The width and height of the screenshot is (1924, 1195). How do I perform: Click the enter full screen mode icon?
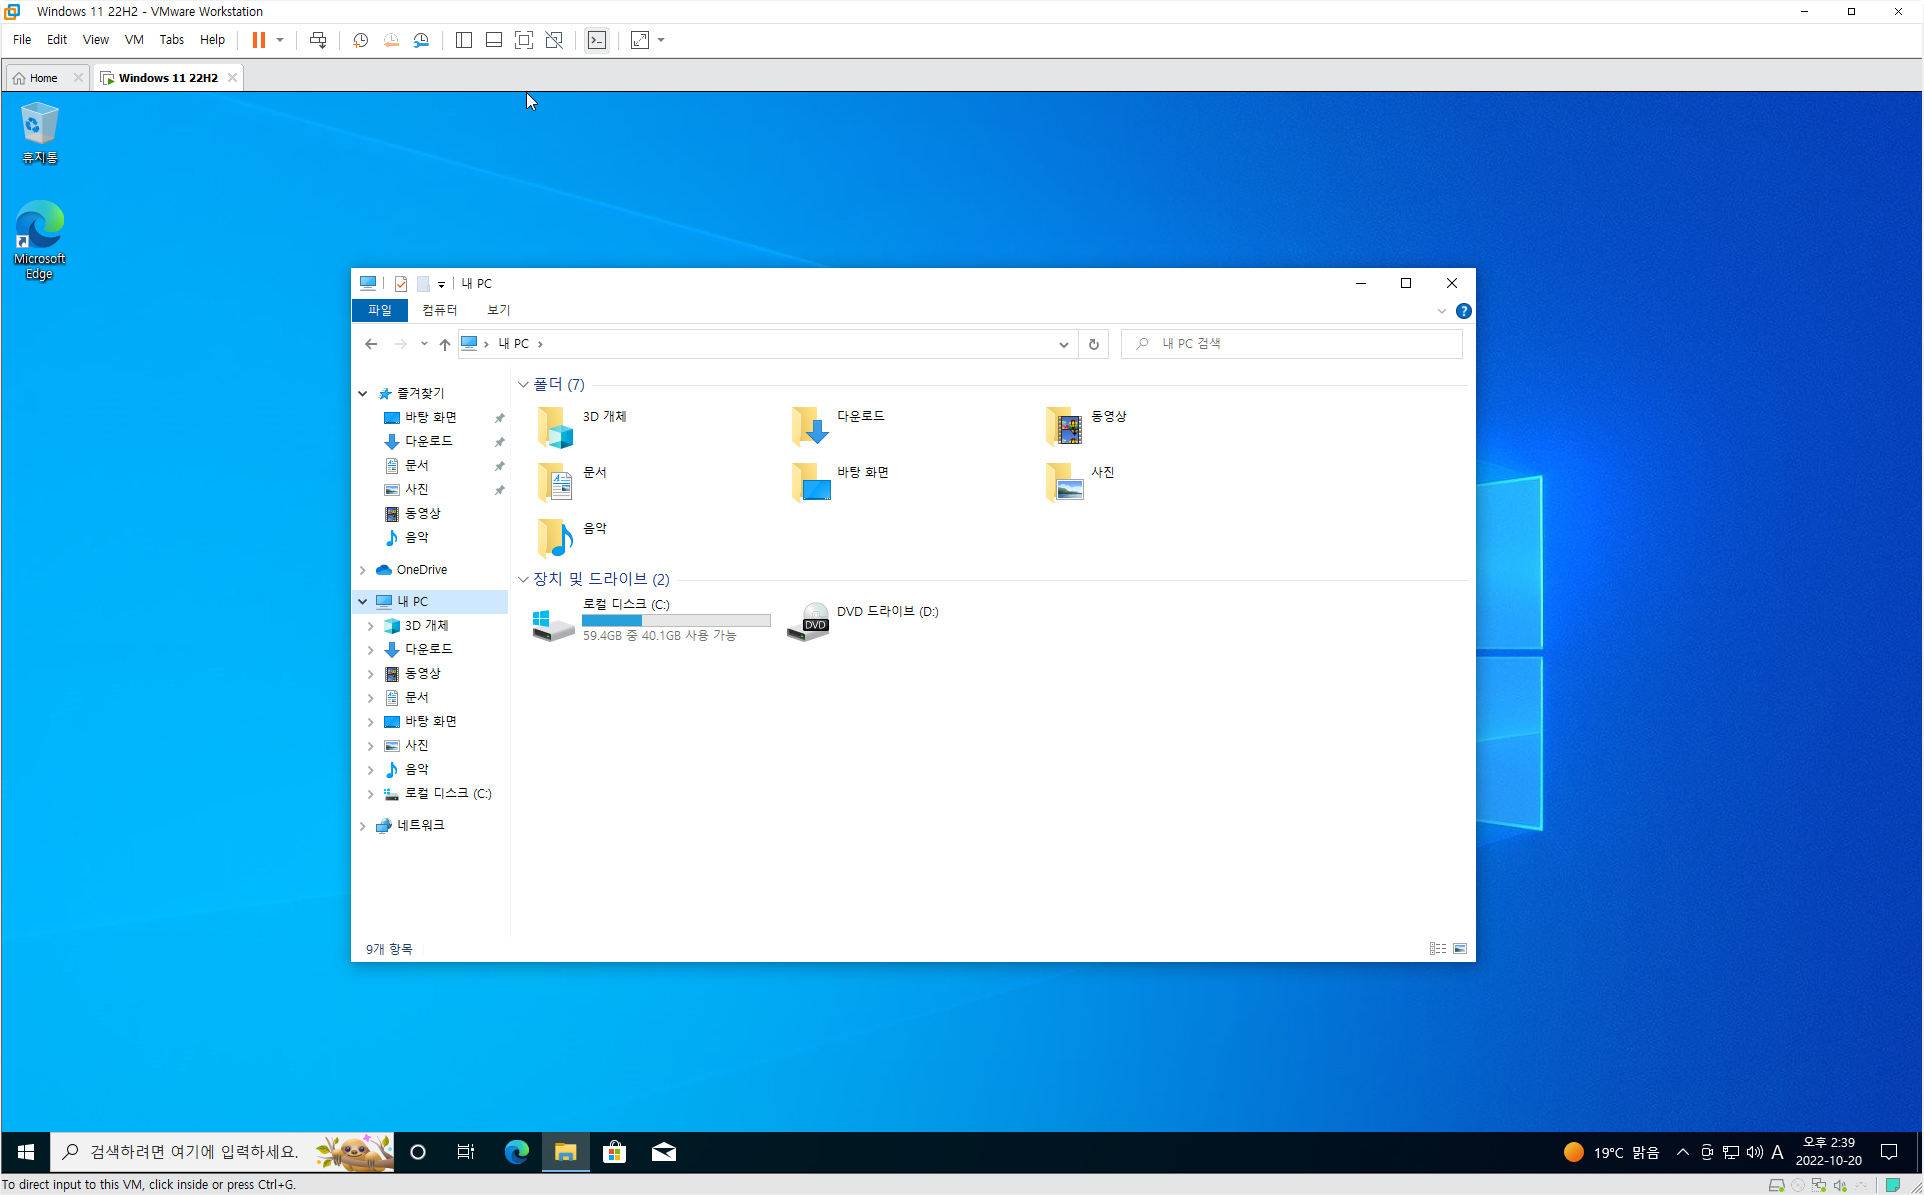(x=523, y=40)
